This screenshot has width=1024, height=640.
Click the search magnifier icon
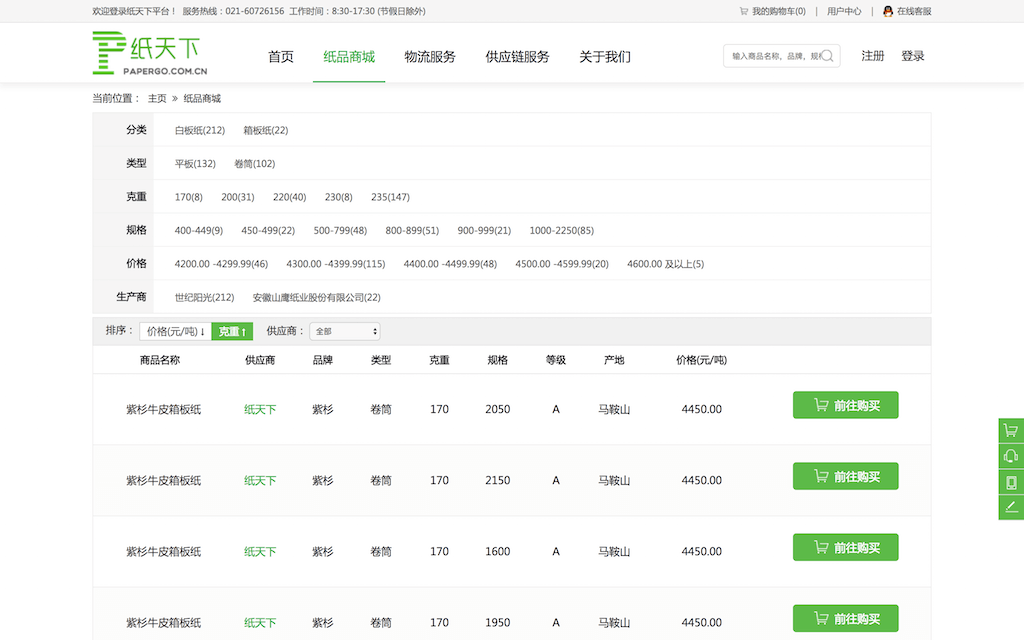pyautogui.click(x=828, y=56)
